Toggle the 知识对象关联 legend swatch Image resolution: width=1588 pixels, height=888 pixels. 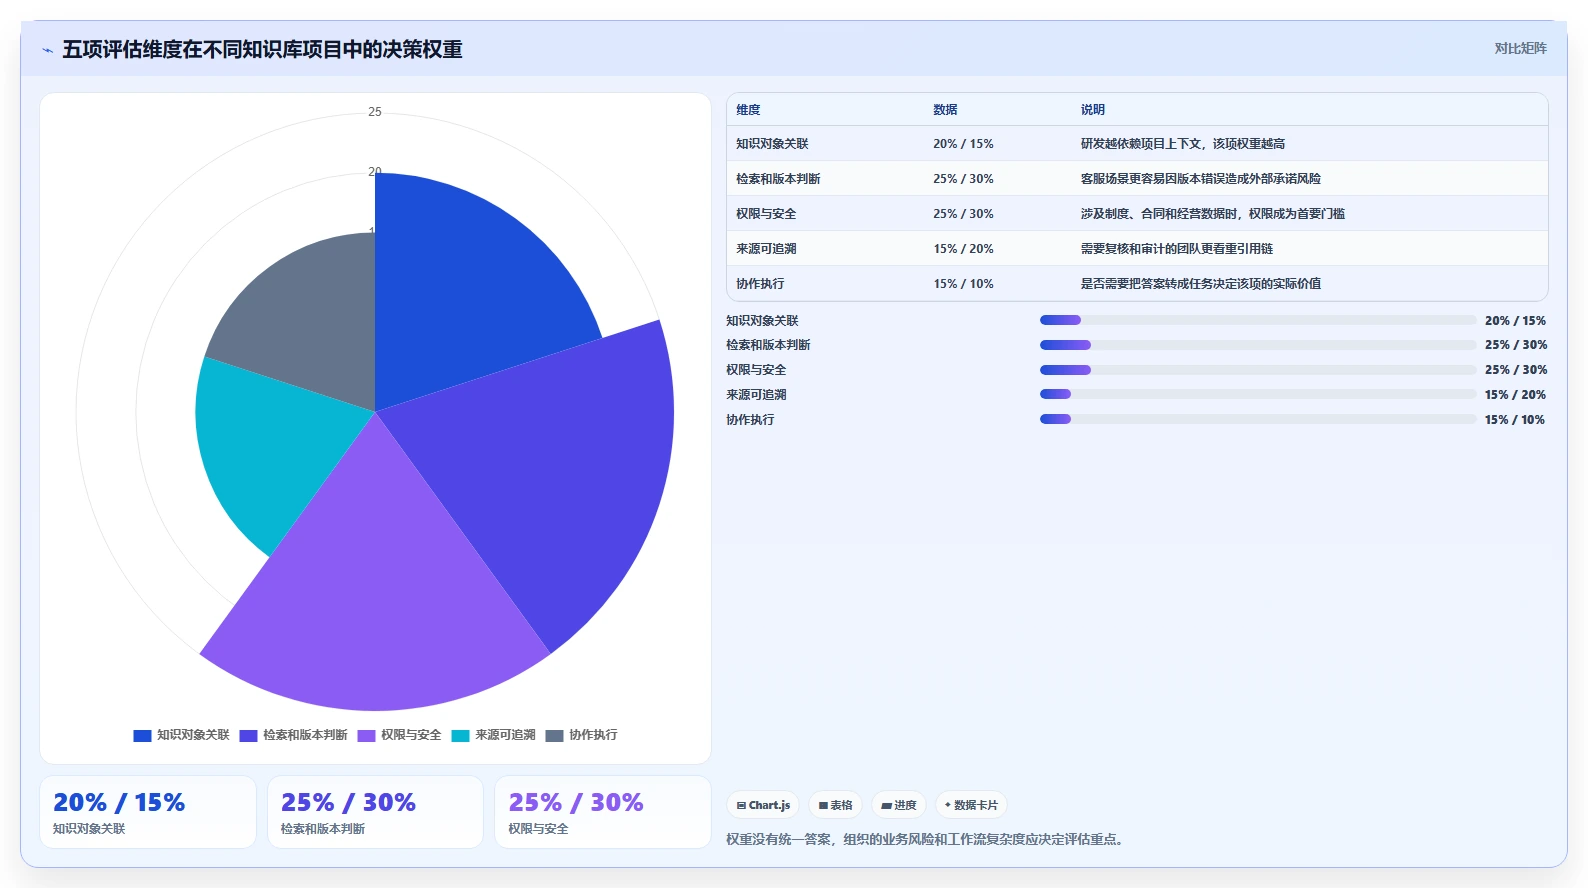click(142, 736)
